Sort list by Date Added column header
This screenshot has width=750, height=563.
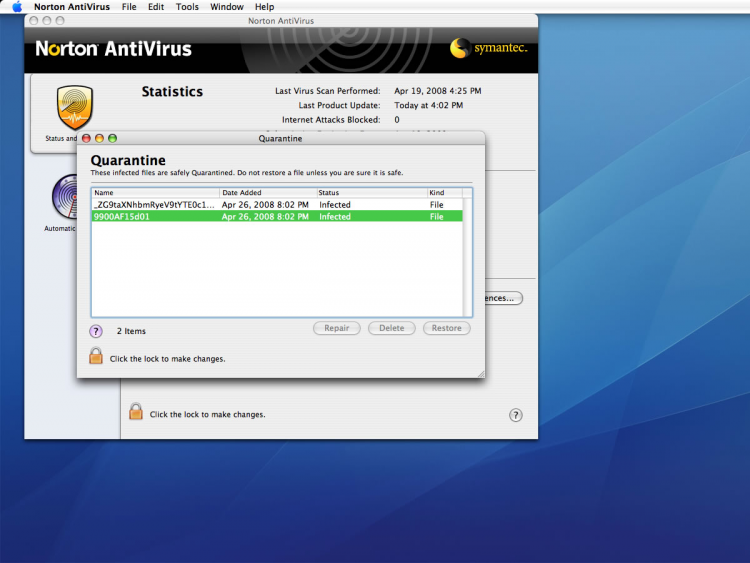(268, 193)
